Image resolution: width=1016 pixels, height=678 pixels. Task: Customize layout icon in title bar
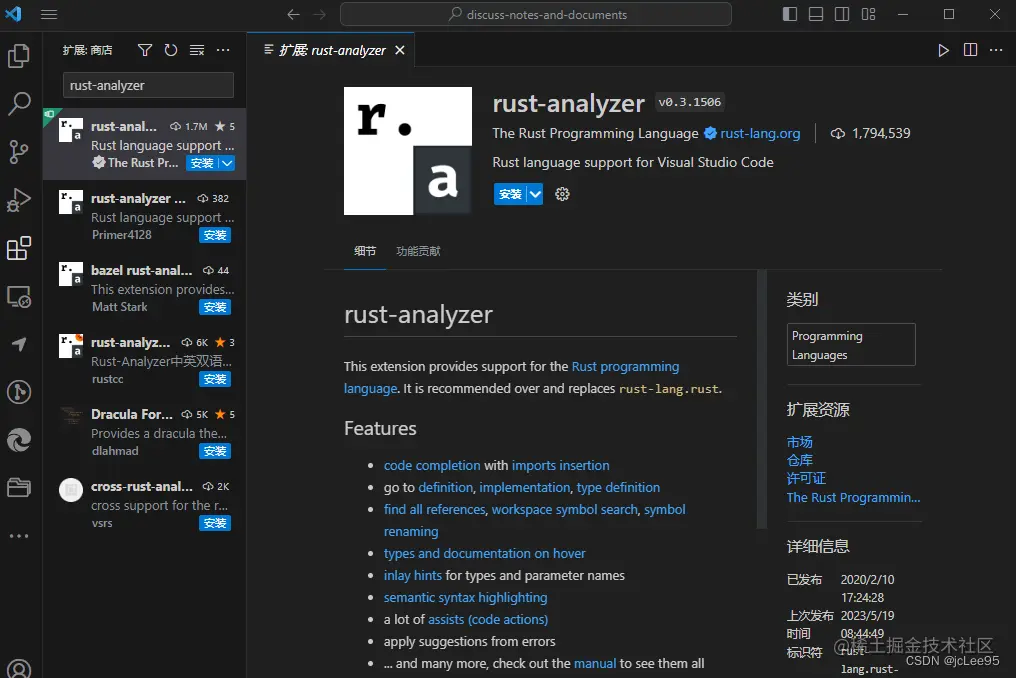[868, 14]
